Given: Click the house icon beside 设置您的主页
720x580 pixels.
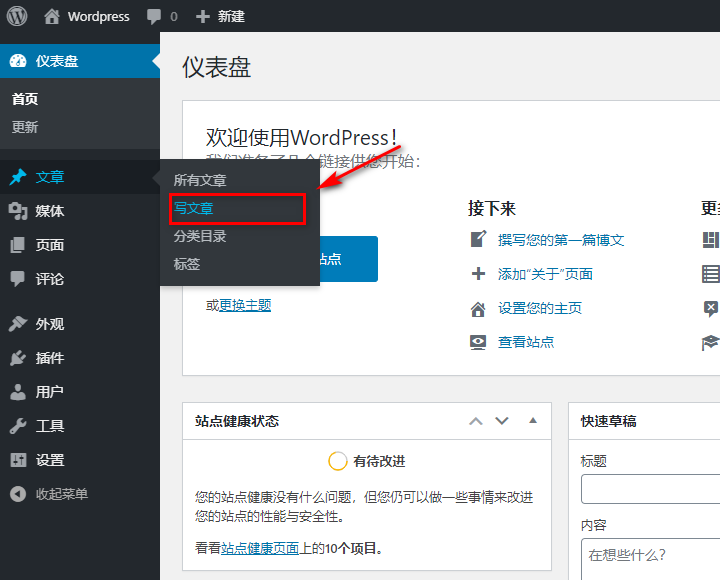Looking at the screenshot, I should click(478, 308).
